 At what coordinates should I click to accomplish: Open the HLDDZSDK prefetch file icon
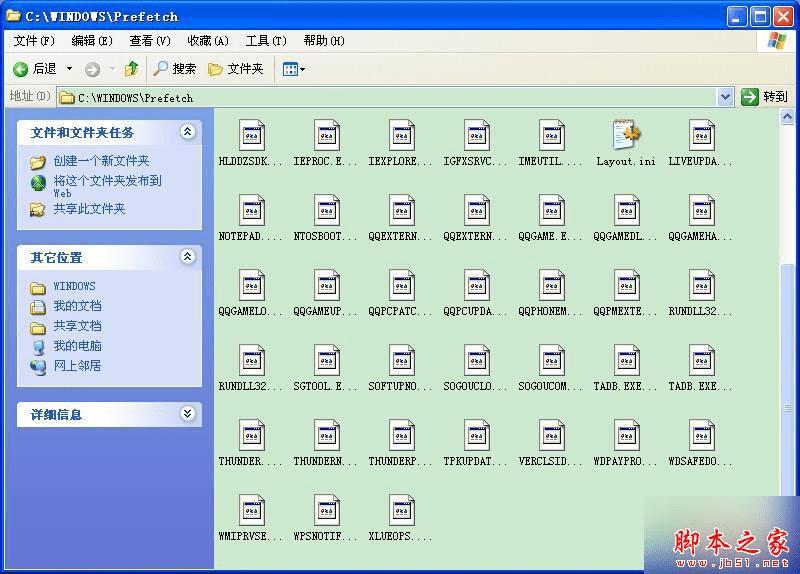point(252,135)
